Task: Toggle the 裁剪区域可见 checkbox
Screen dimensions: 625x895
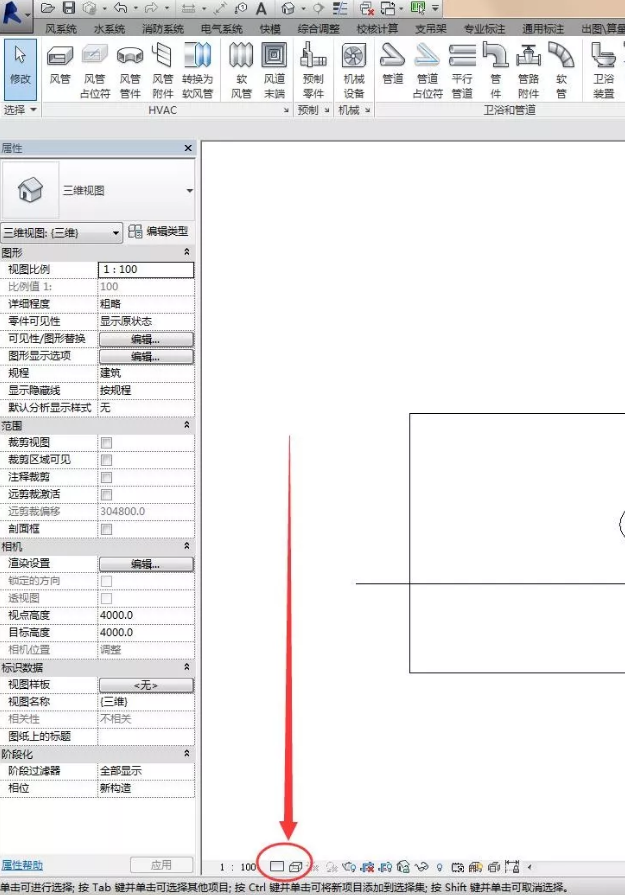Action: click(106, 459)
